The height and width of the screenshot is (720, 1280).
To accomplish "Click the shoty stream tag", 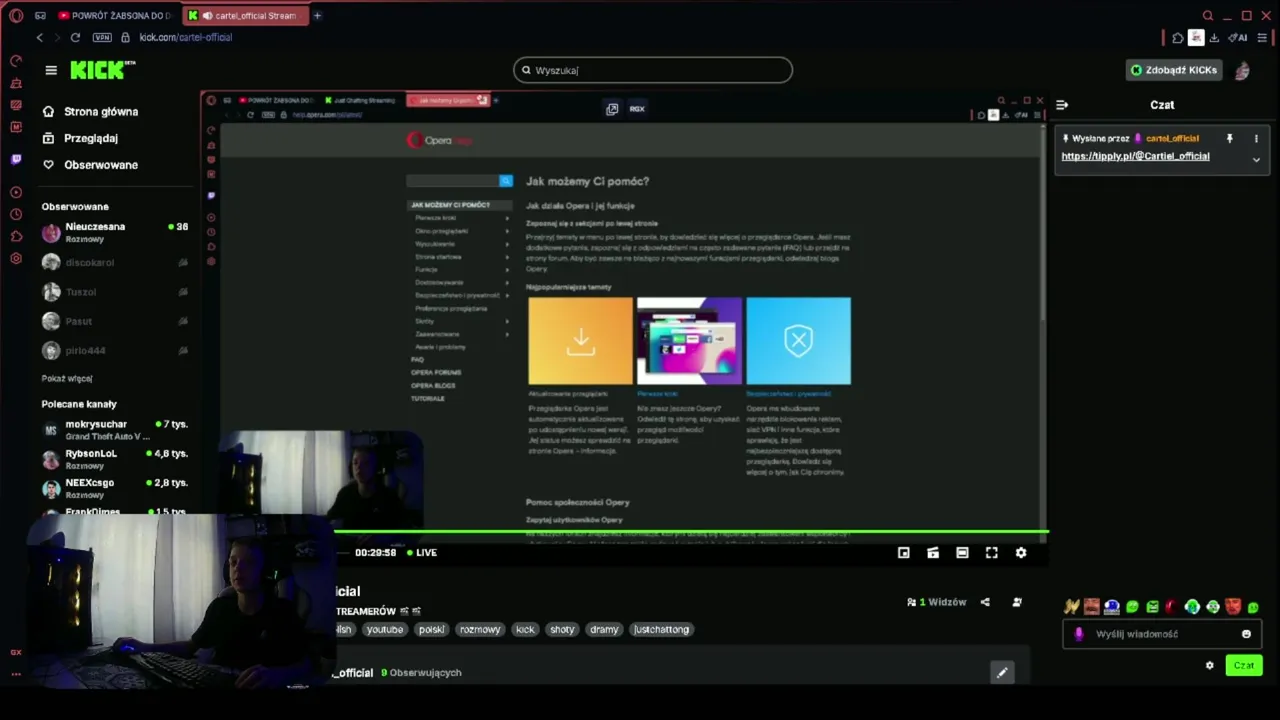I will 562,630.
